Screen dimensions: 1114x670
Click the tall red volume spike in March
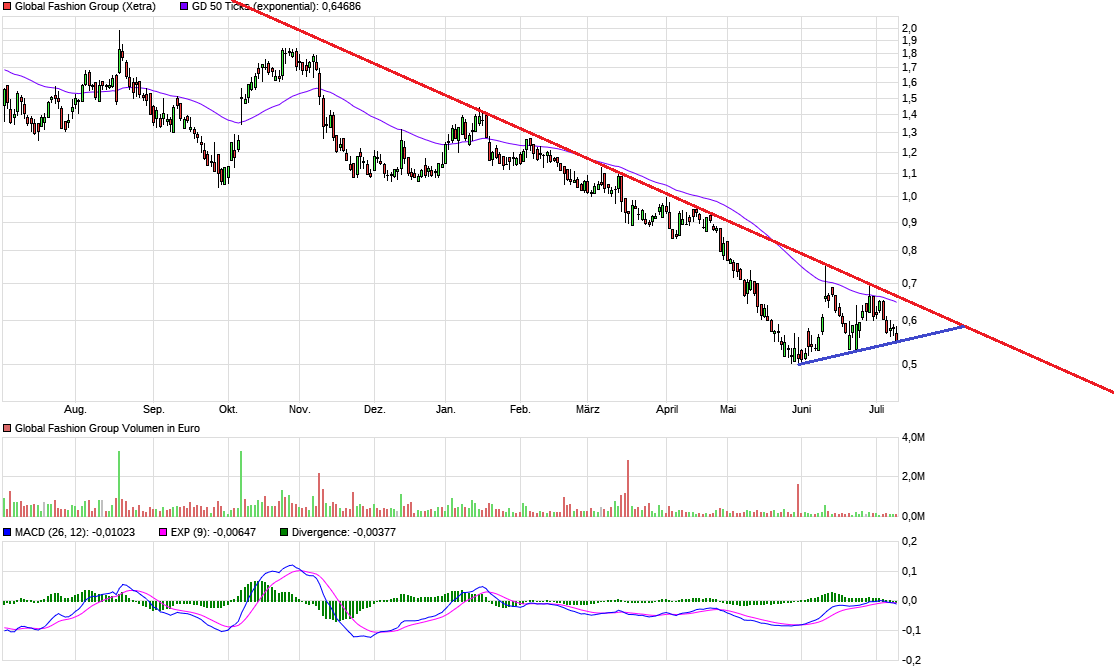click(x=628, y=488)
